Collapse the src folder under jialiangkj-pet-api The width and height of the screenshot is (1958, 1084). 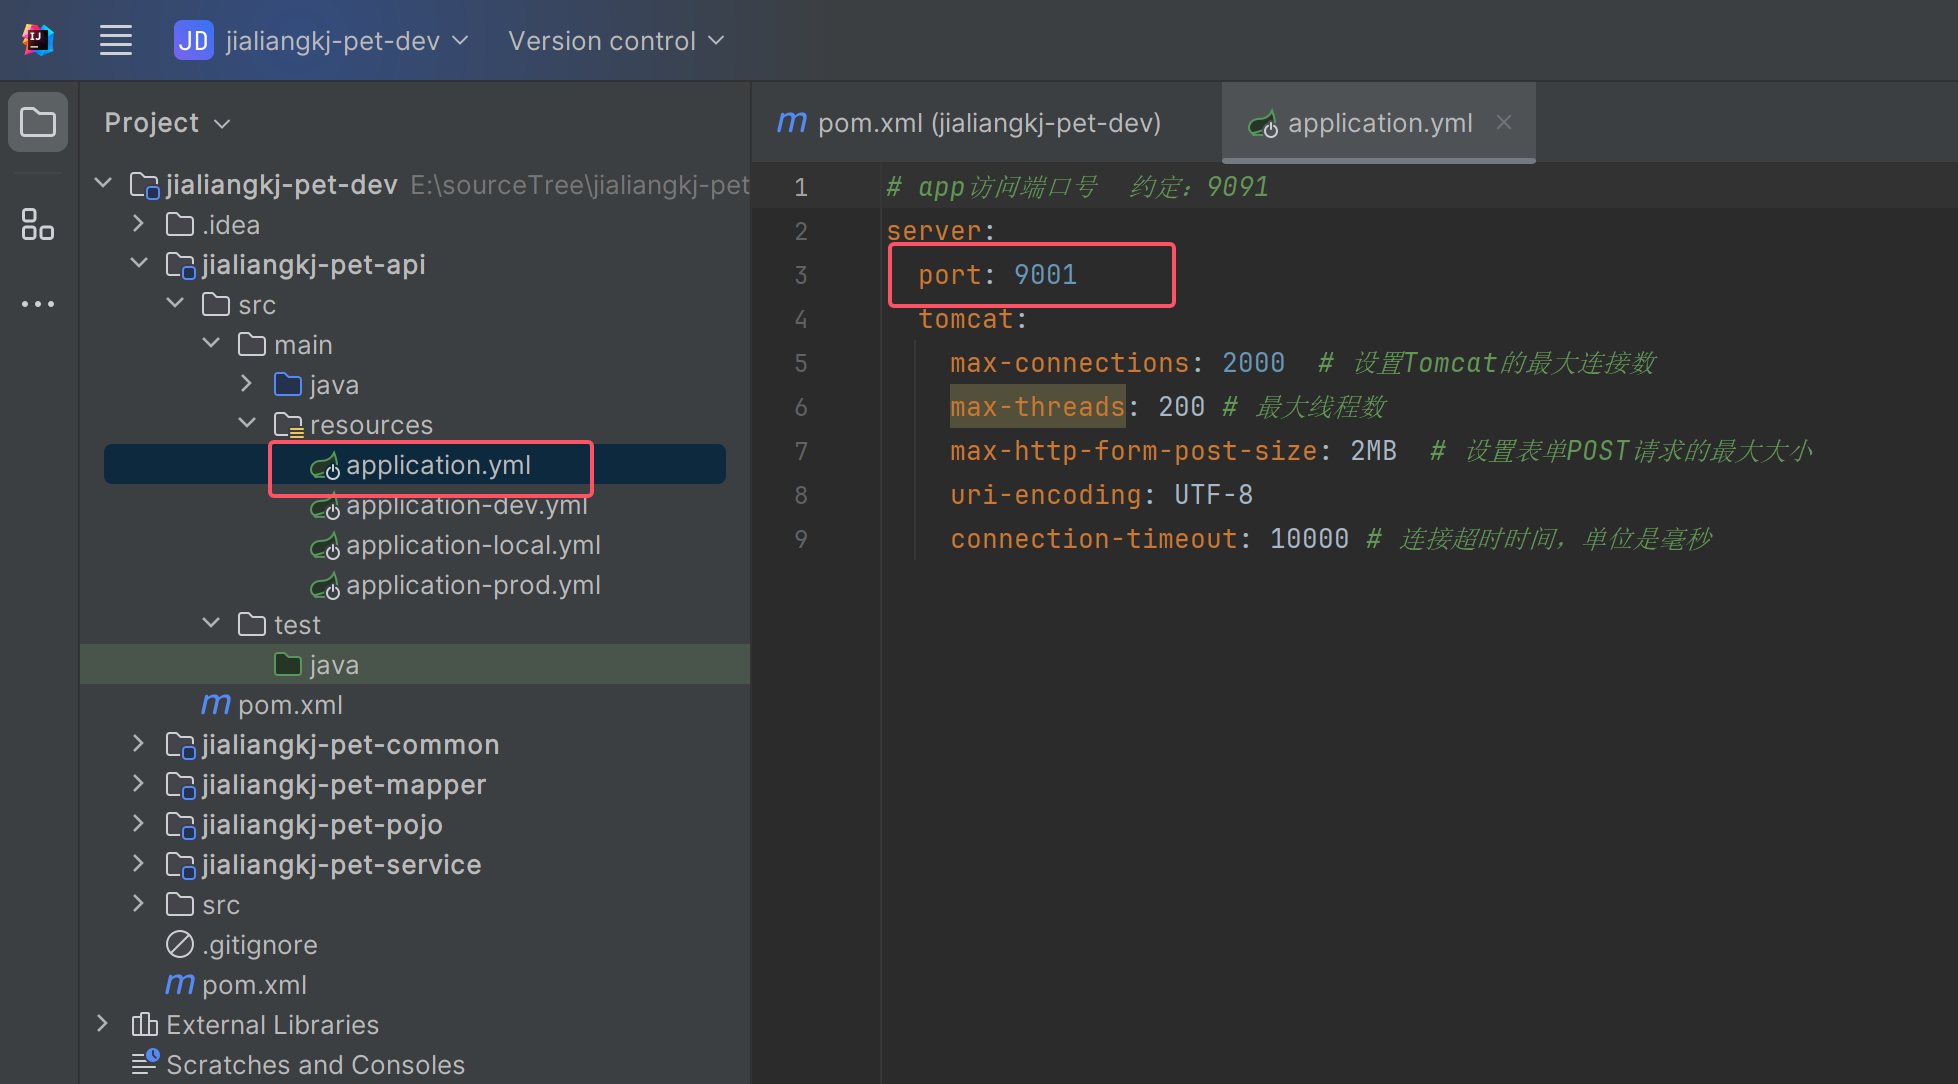coord(175,303)
